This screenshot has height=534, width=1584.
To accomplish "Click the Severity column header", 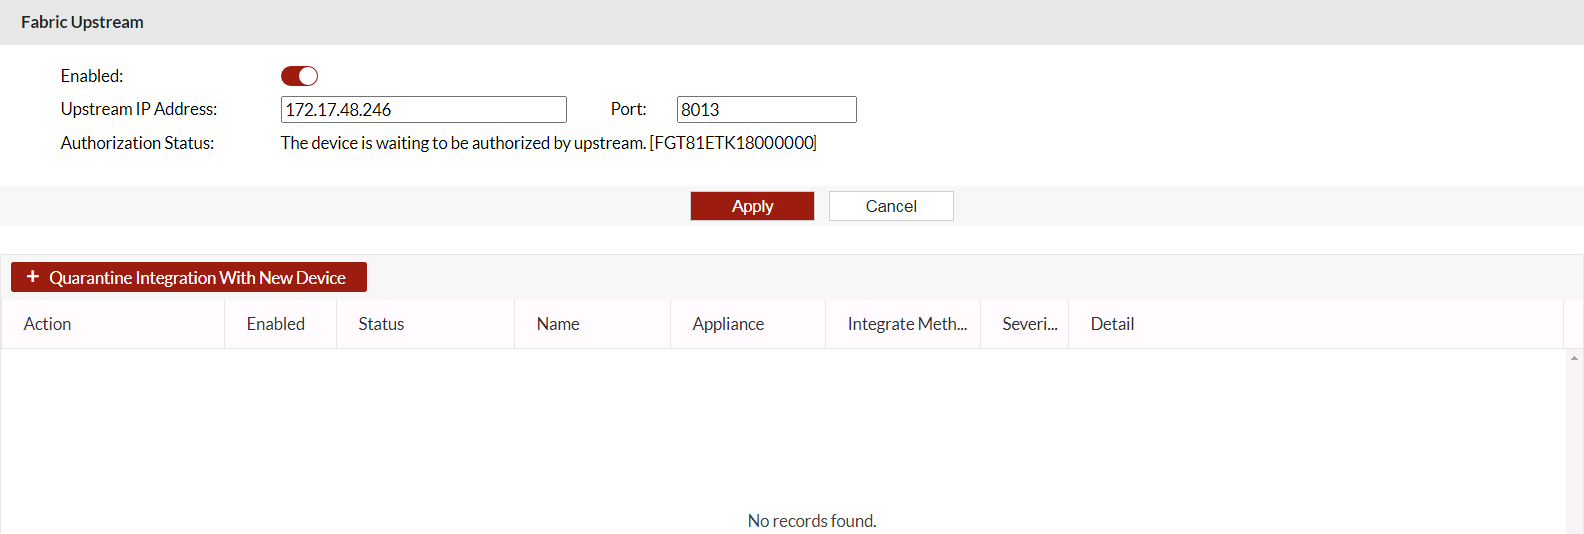I will click(1029, 324).
